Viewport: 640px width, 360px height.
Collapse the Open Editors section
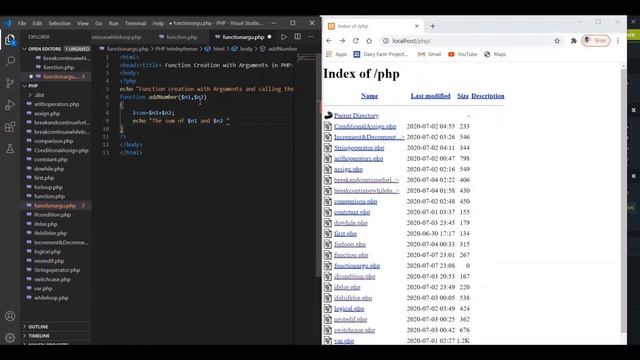[56, 49]
